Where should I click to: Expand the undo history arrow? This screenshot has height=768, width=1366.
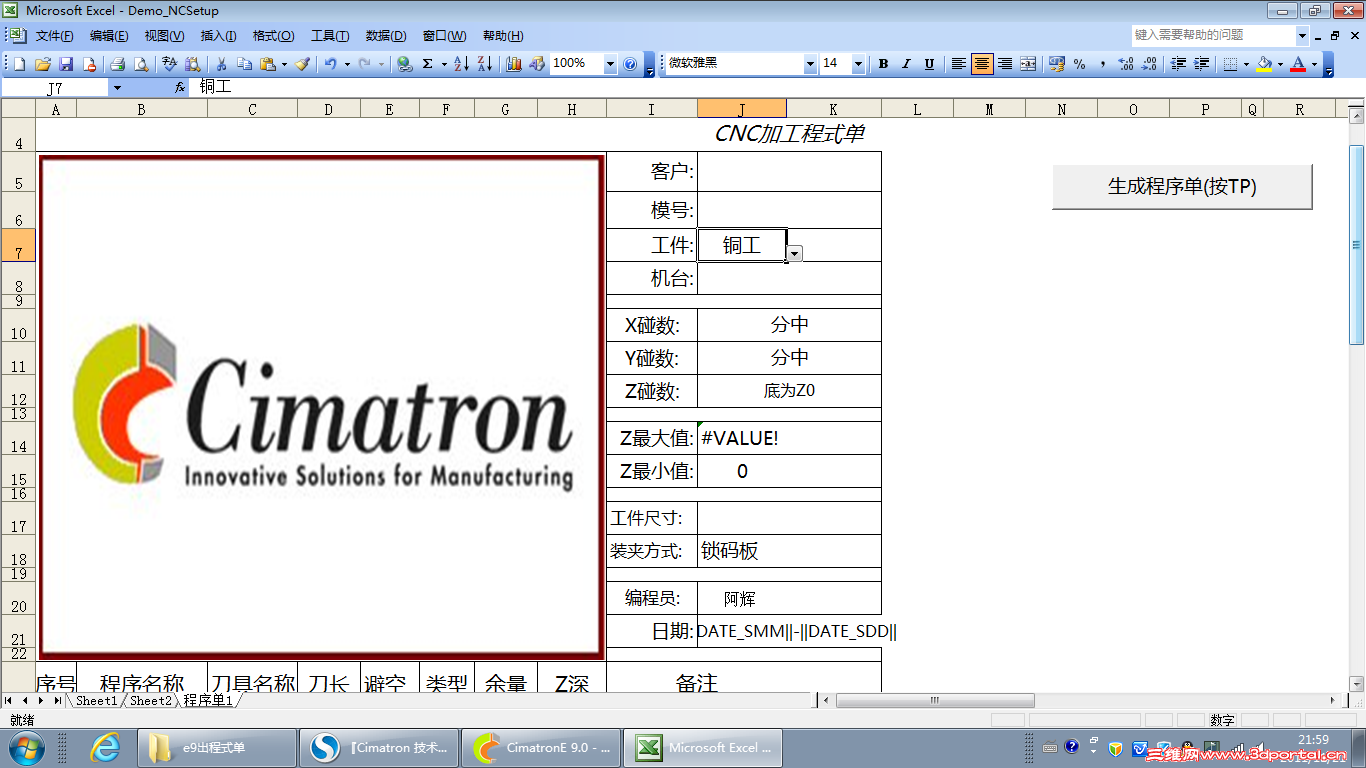[x=346, y=64]
